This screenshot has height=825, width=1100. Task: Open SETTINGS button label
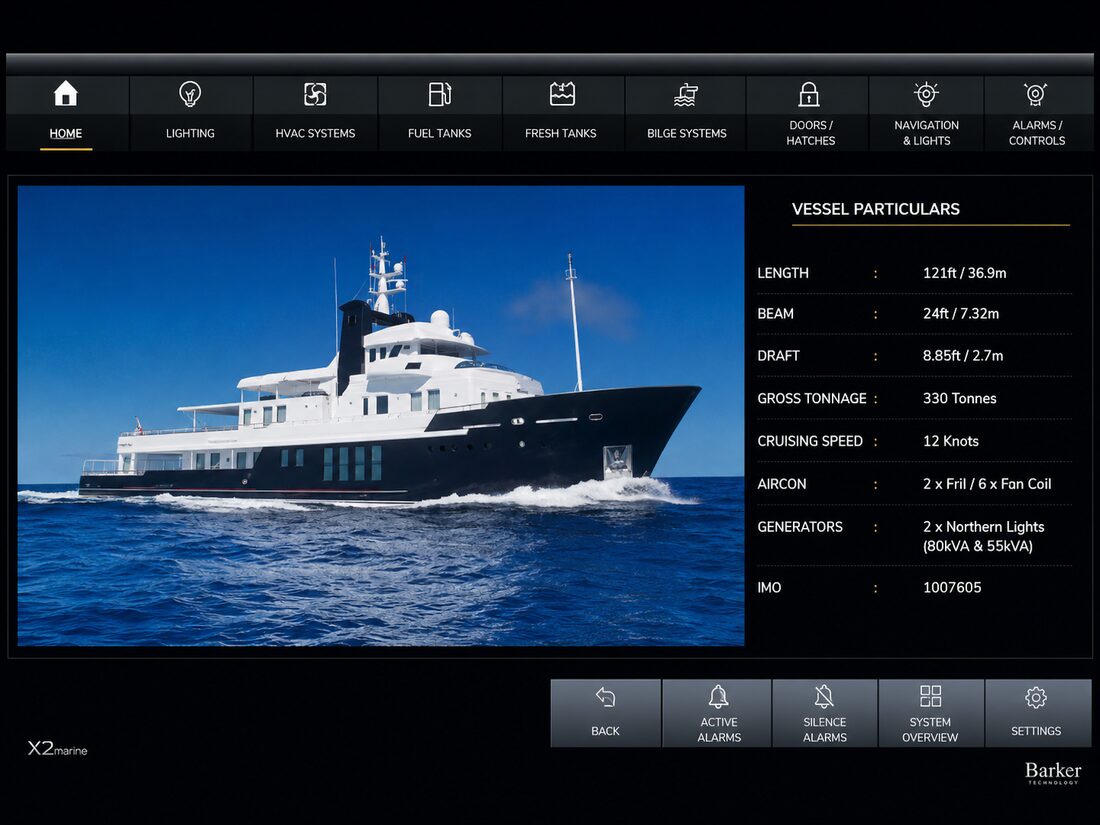click(x=1036, y=731)
